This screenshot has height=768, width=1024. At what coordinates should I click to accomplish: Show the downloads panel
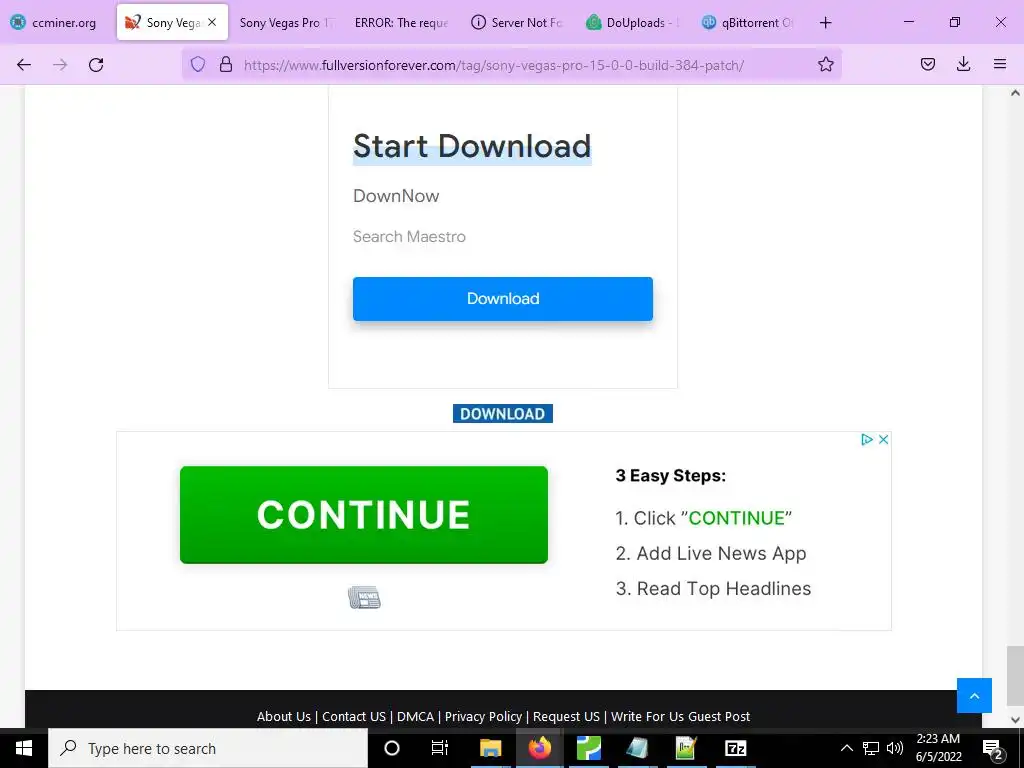[963, 64]
